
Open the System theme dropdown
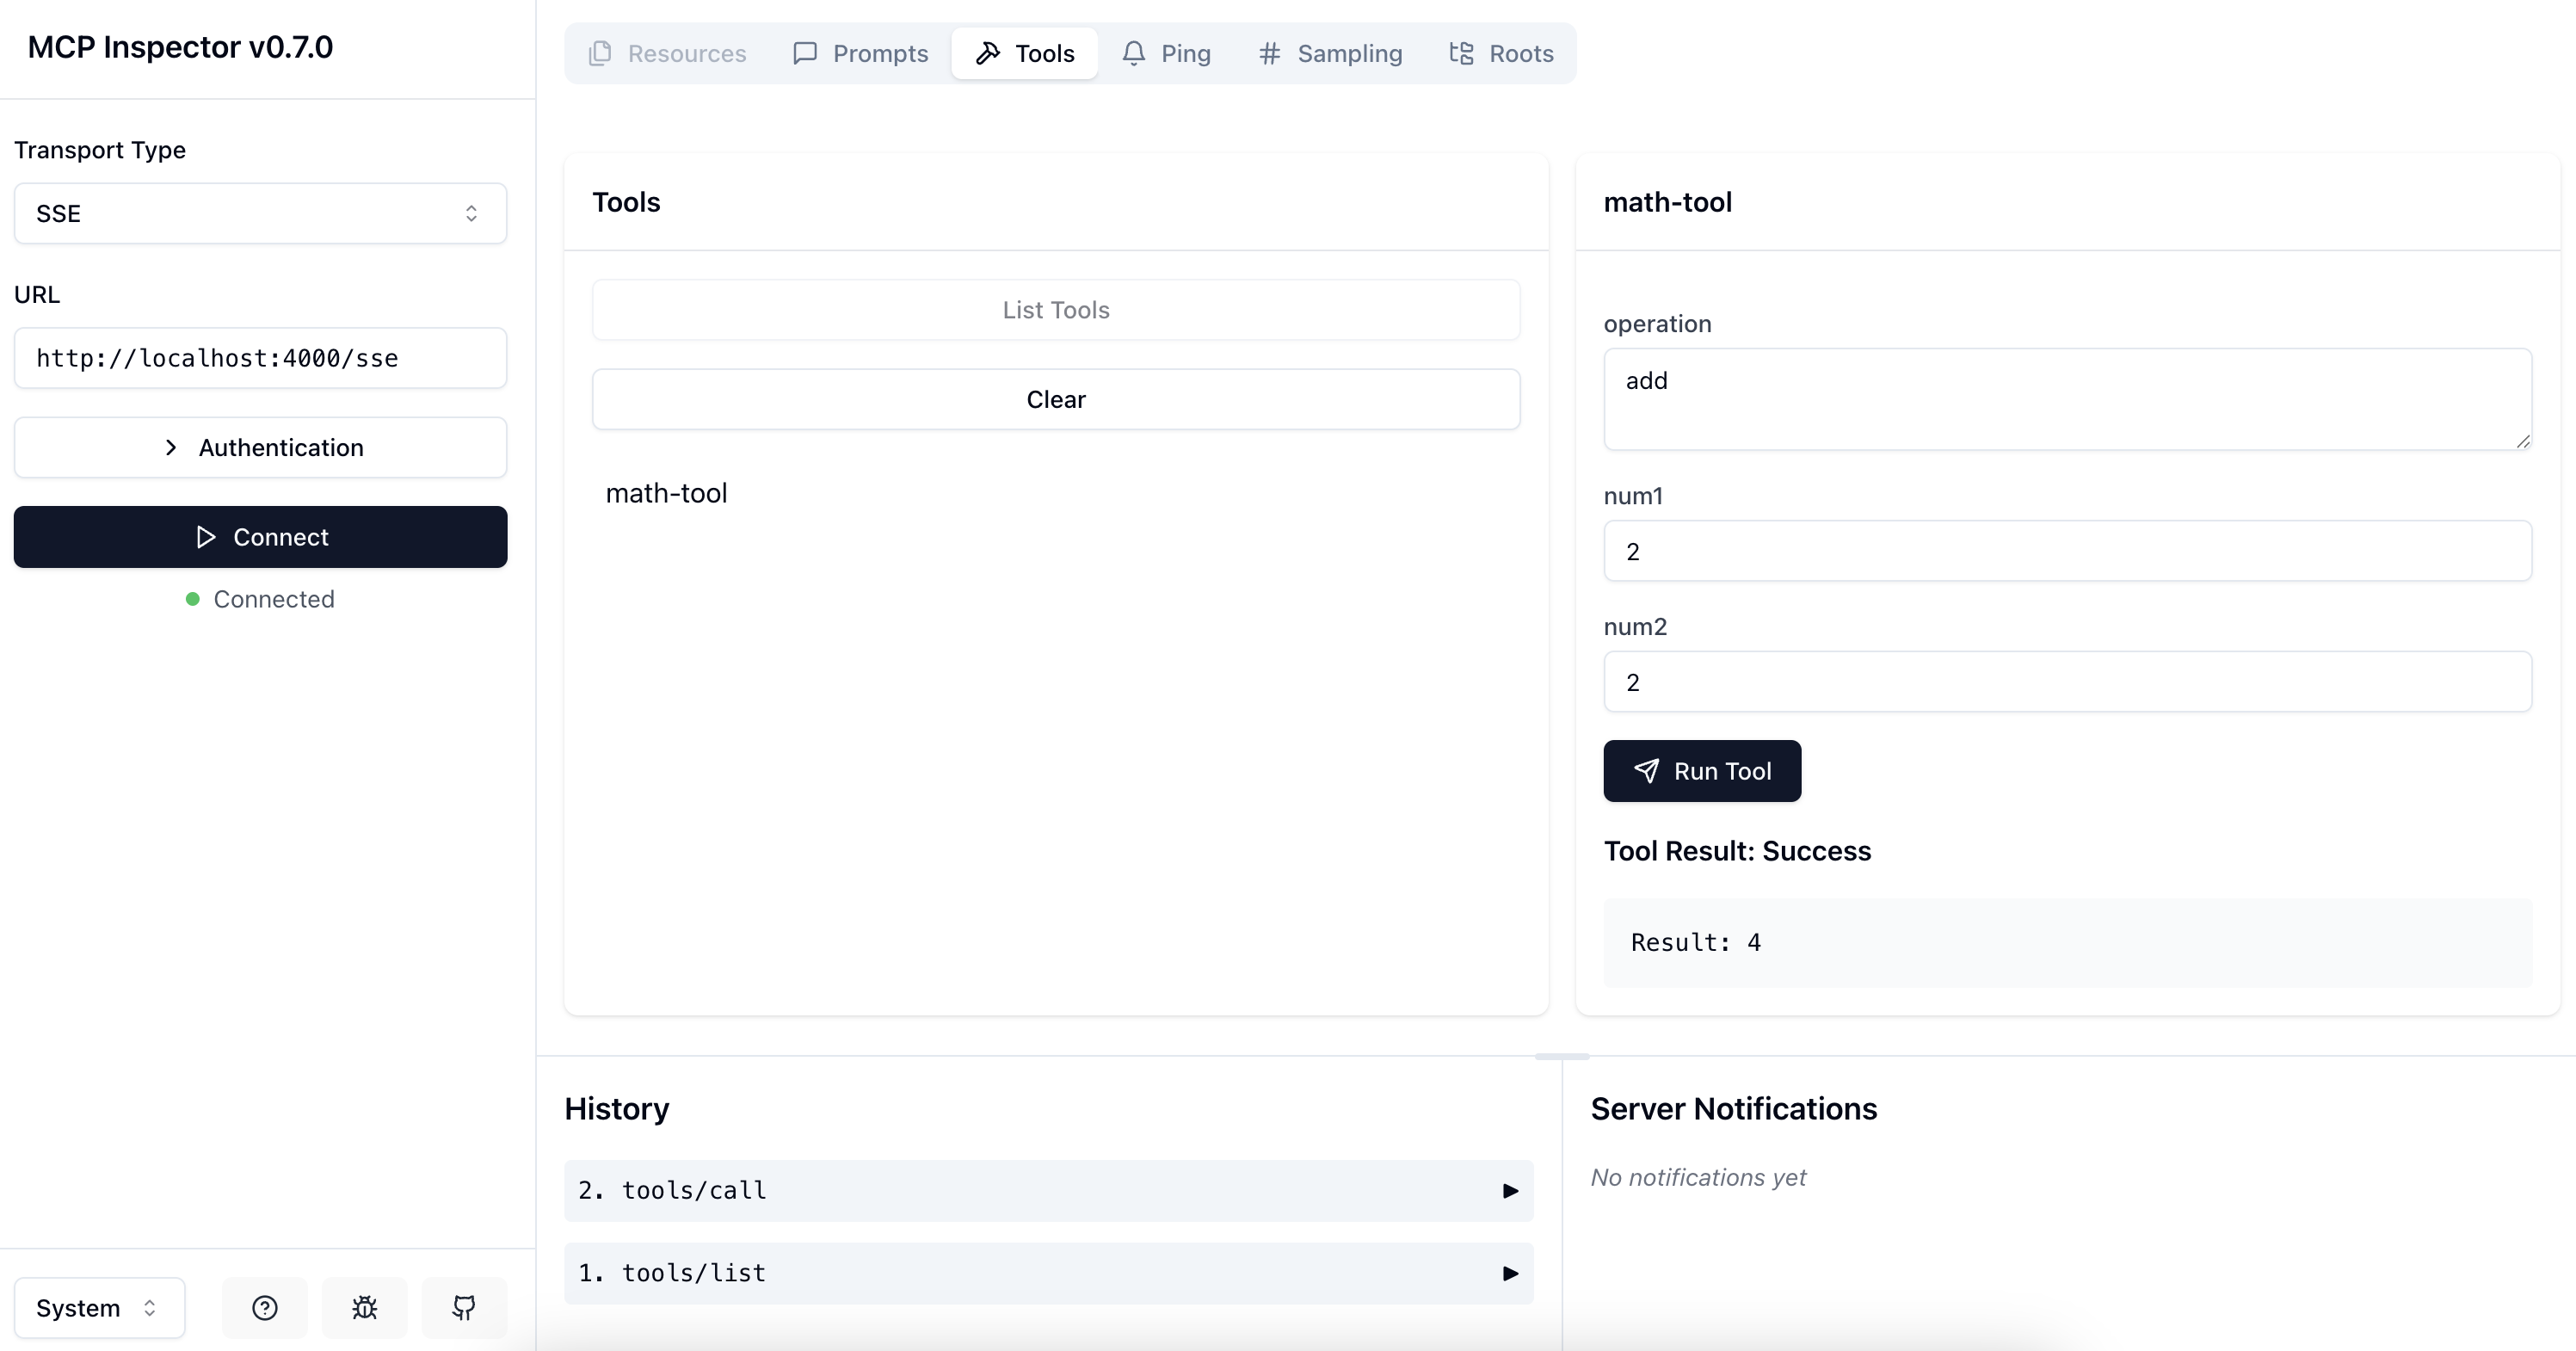click(99, 1307)
